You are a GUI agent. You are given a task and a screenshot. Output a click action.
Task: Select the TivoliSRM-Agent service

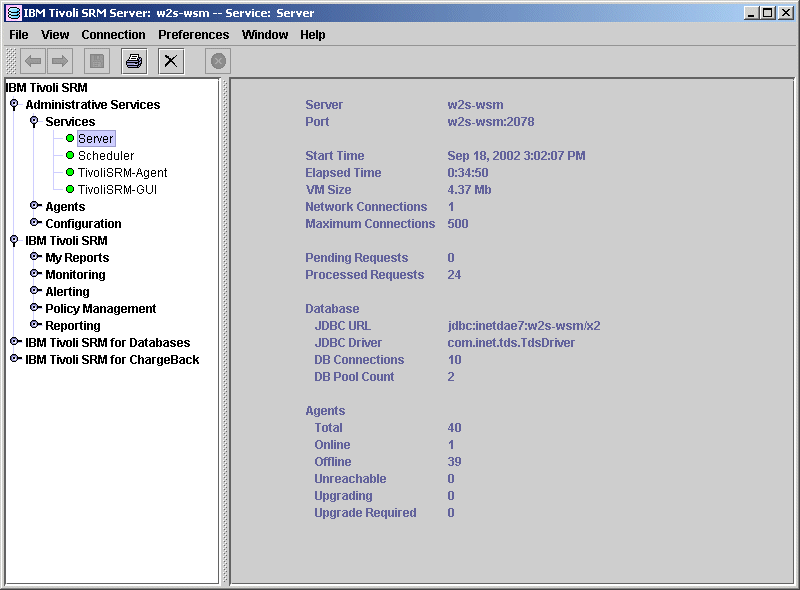point(122,173)
